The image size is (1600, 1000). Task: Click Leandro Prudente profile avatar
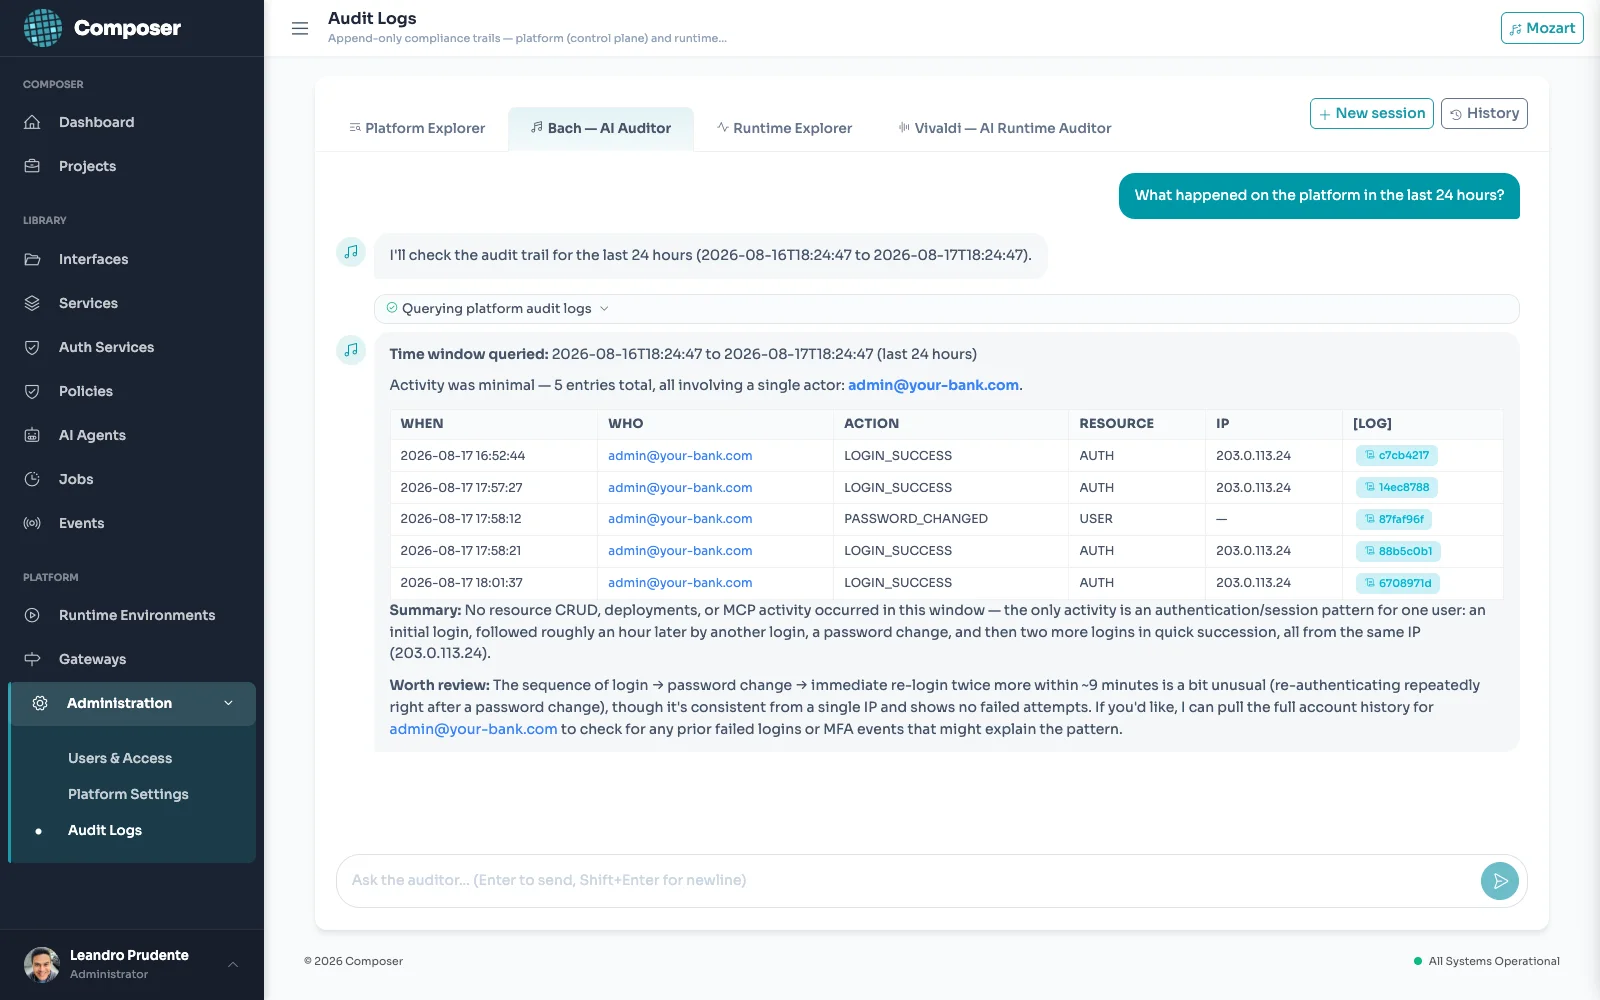[42, 964]
